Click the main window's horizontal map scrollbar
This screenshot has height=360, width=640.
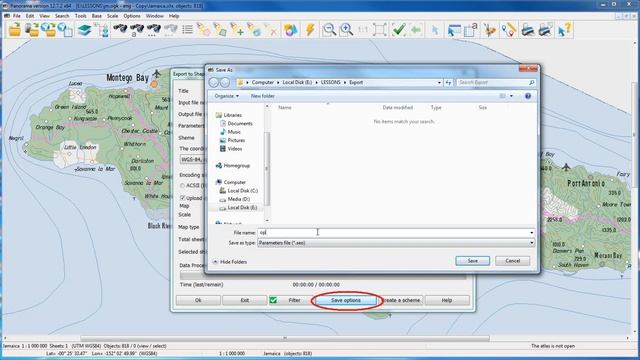285,338
